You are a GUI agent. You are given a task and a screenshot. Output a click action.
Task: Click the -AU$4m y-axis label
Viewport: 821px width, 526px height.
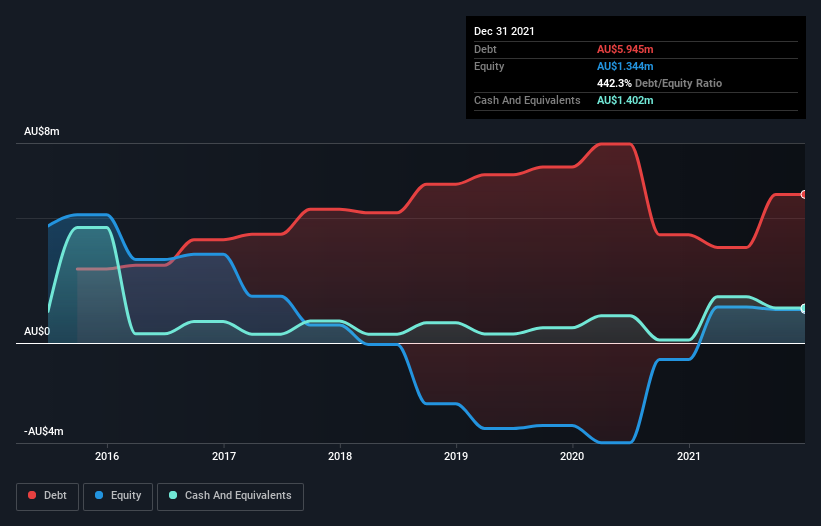(43, 431)
